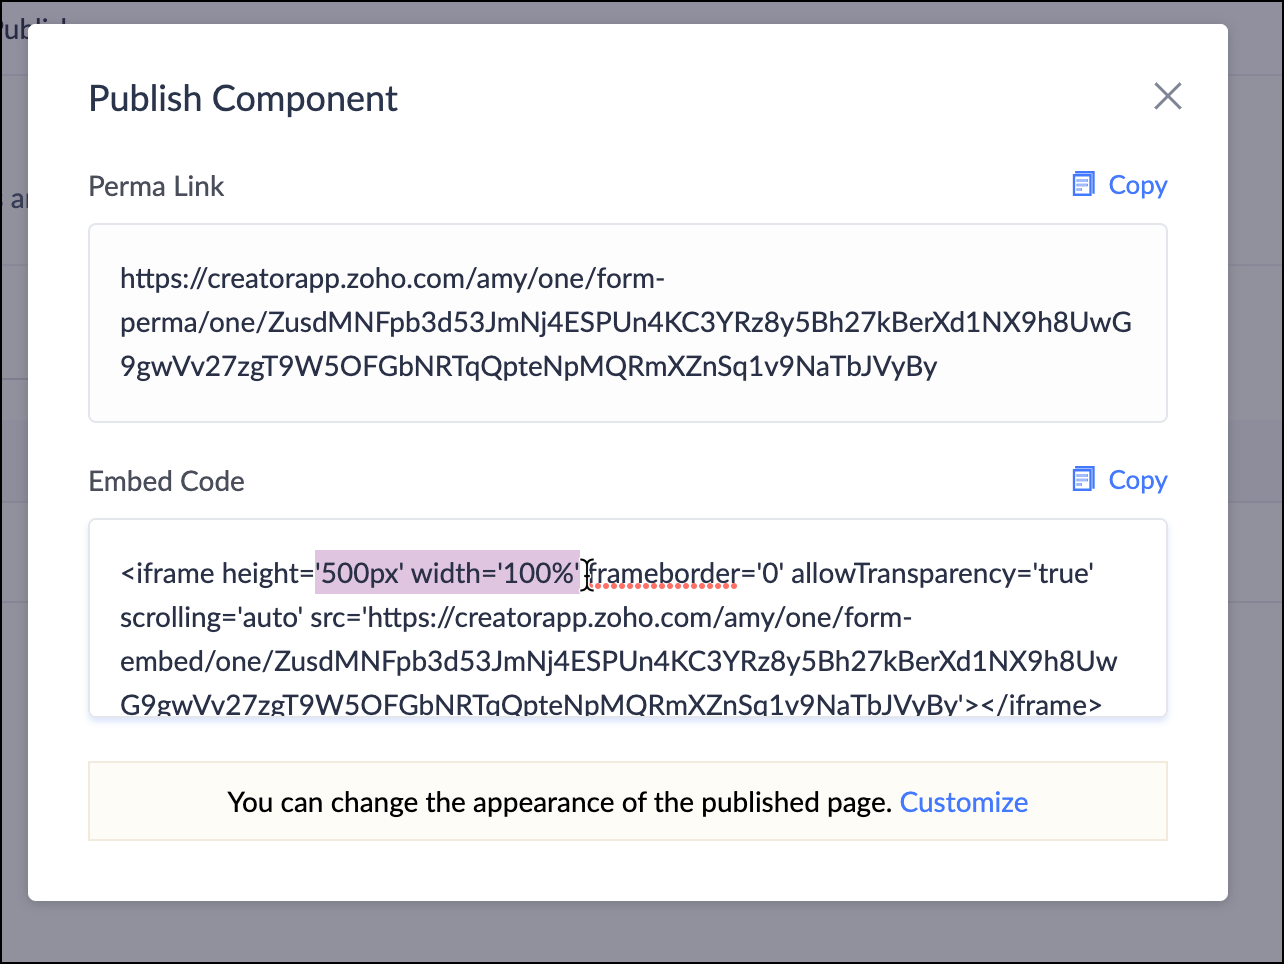Click the dimmed backdrop below the dialog
This screenshot has height=964, width=1284.
pyautogui.click(x=640, y=933)
